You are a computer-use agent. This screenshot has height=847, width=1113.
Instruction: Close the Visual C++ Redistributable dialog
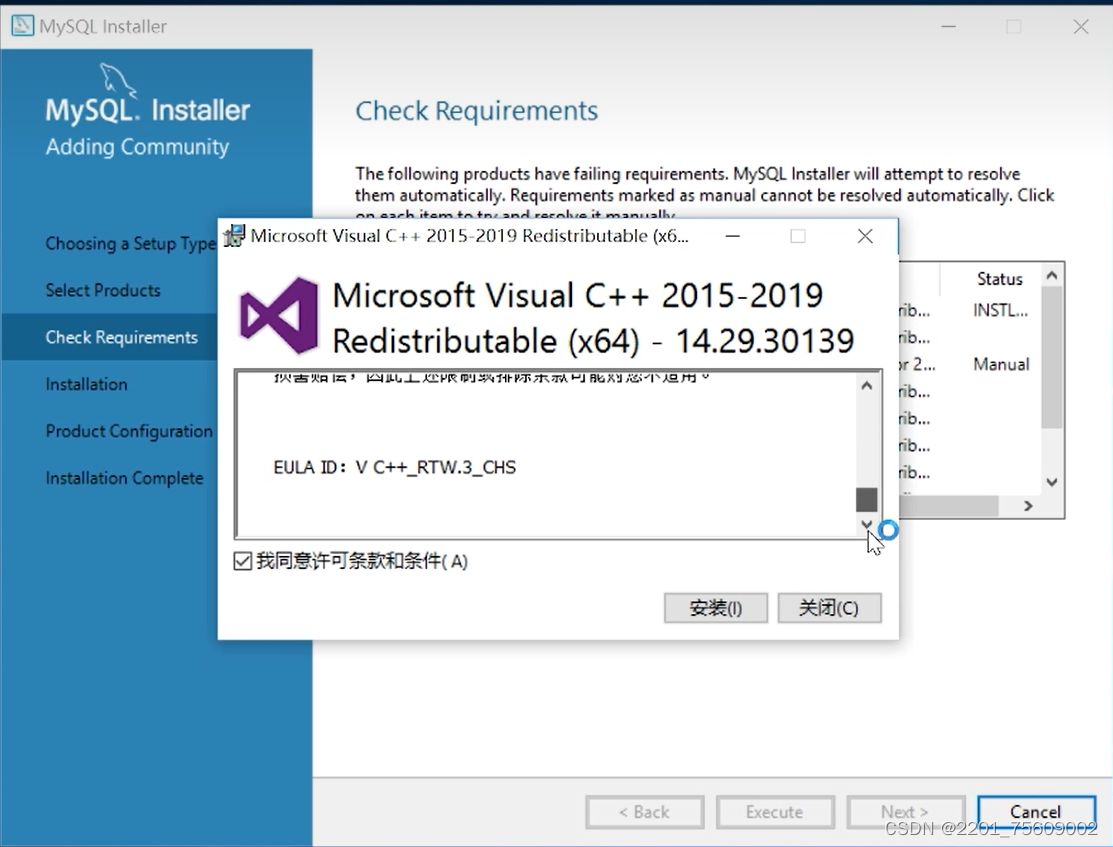pyautogui.click(x=865, y=236)
